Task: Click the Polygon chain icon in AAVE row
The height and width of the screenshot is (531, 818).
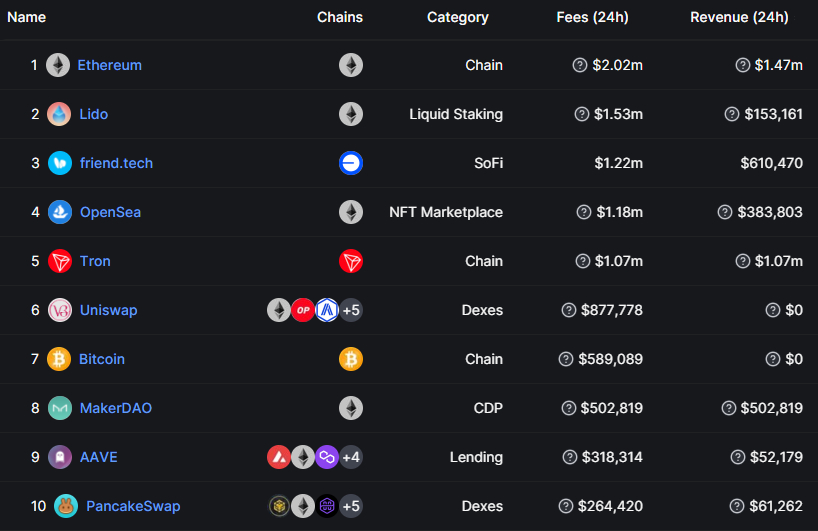Action: [327, 457]
